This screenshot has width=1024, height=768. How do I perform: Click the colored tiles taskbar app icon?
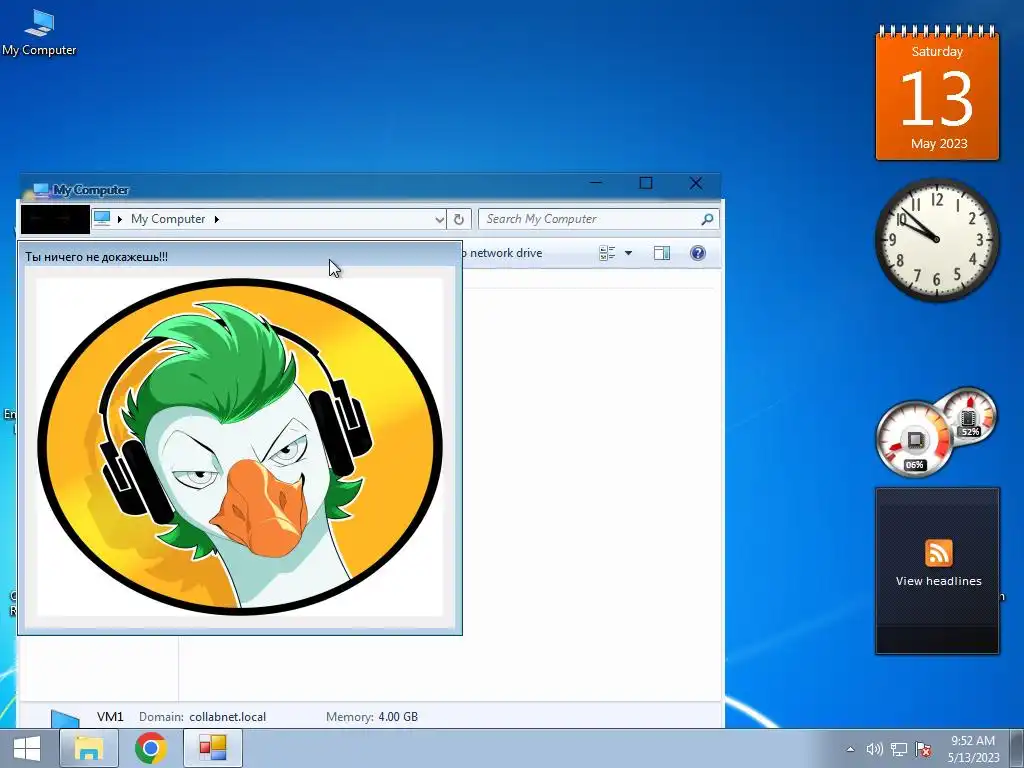213,748
